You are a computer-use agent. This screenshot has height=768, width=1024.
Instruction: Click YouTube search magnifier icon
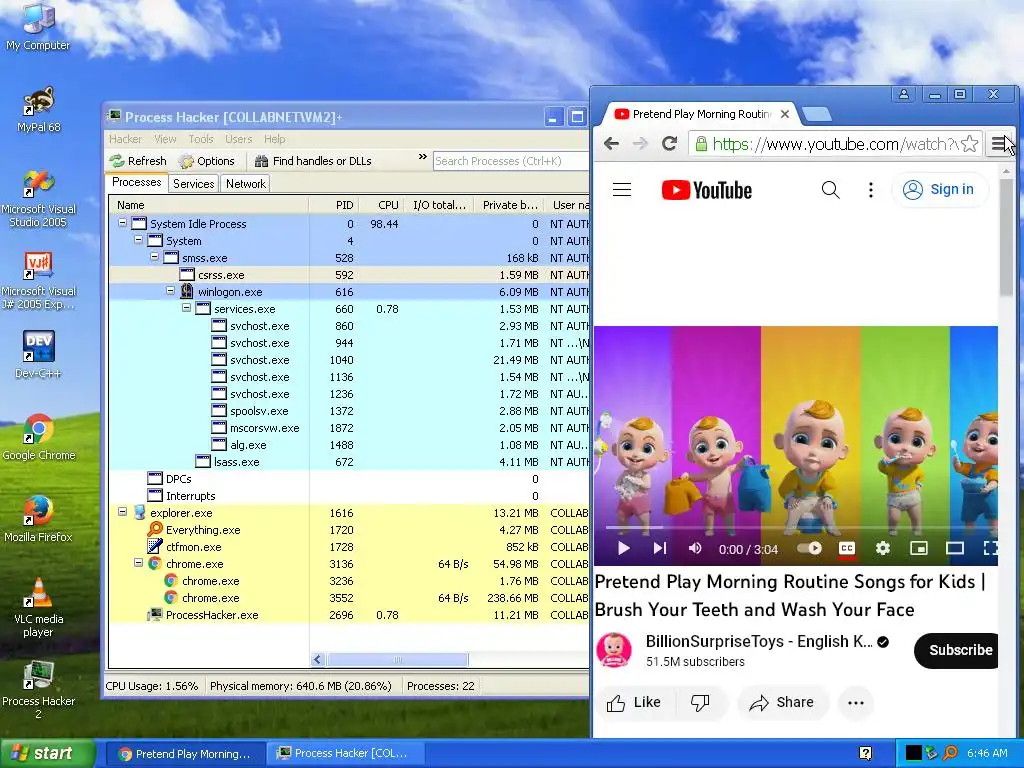point(830,190)
